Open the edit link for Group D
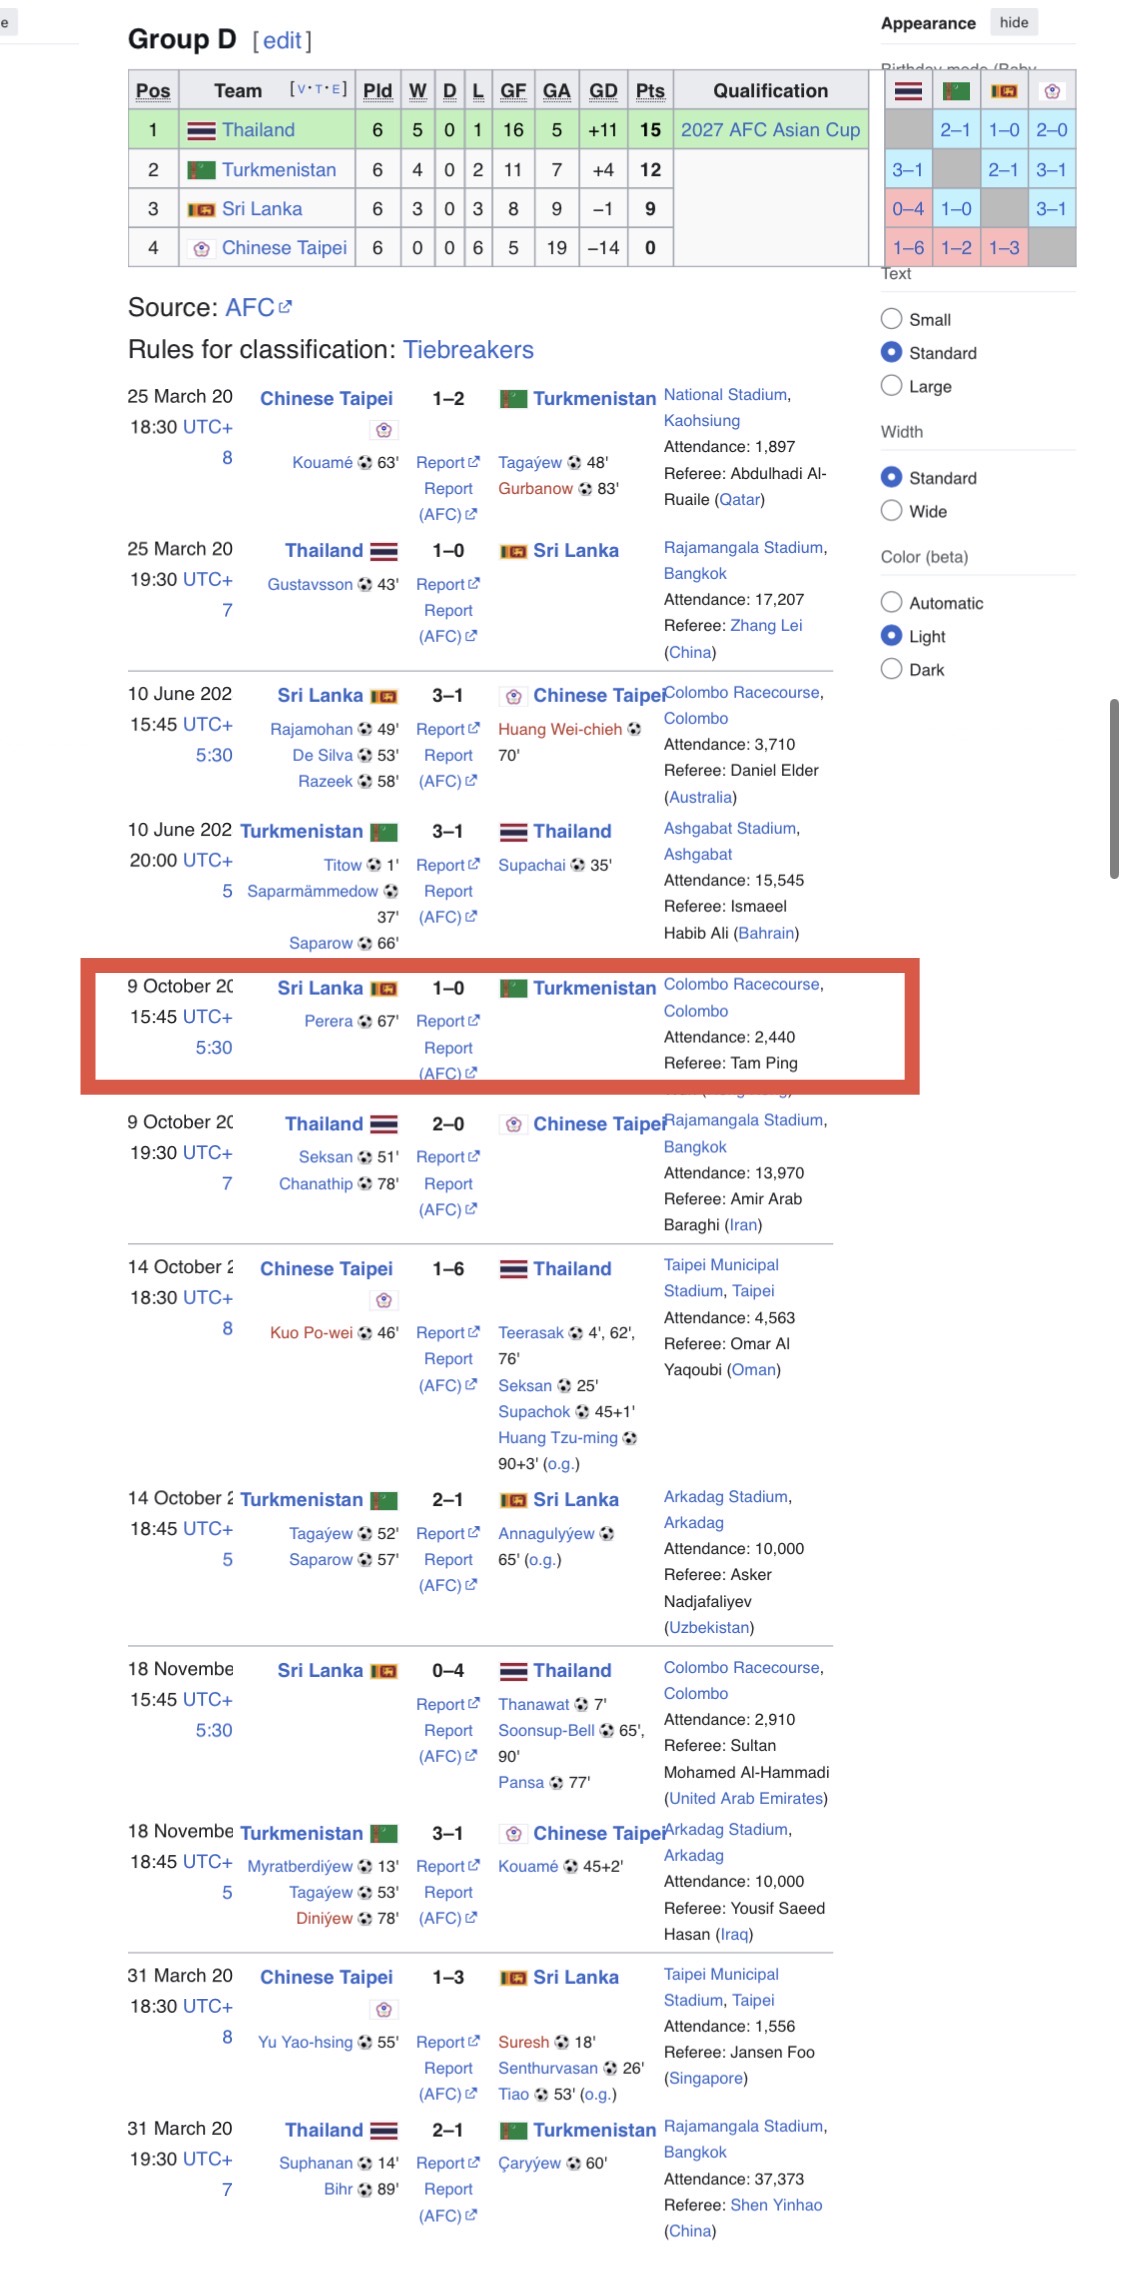1128x2270 pixels. coord(282,41)
